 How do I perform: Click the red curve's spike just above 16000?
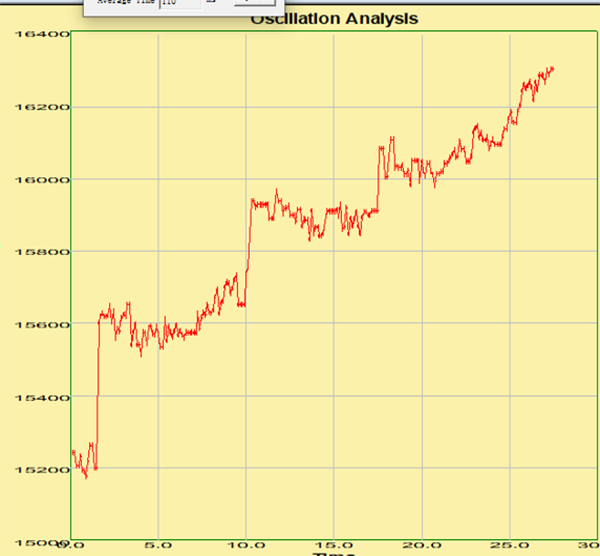tap(390, 137)
